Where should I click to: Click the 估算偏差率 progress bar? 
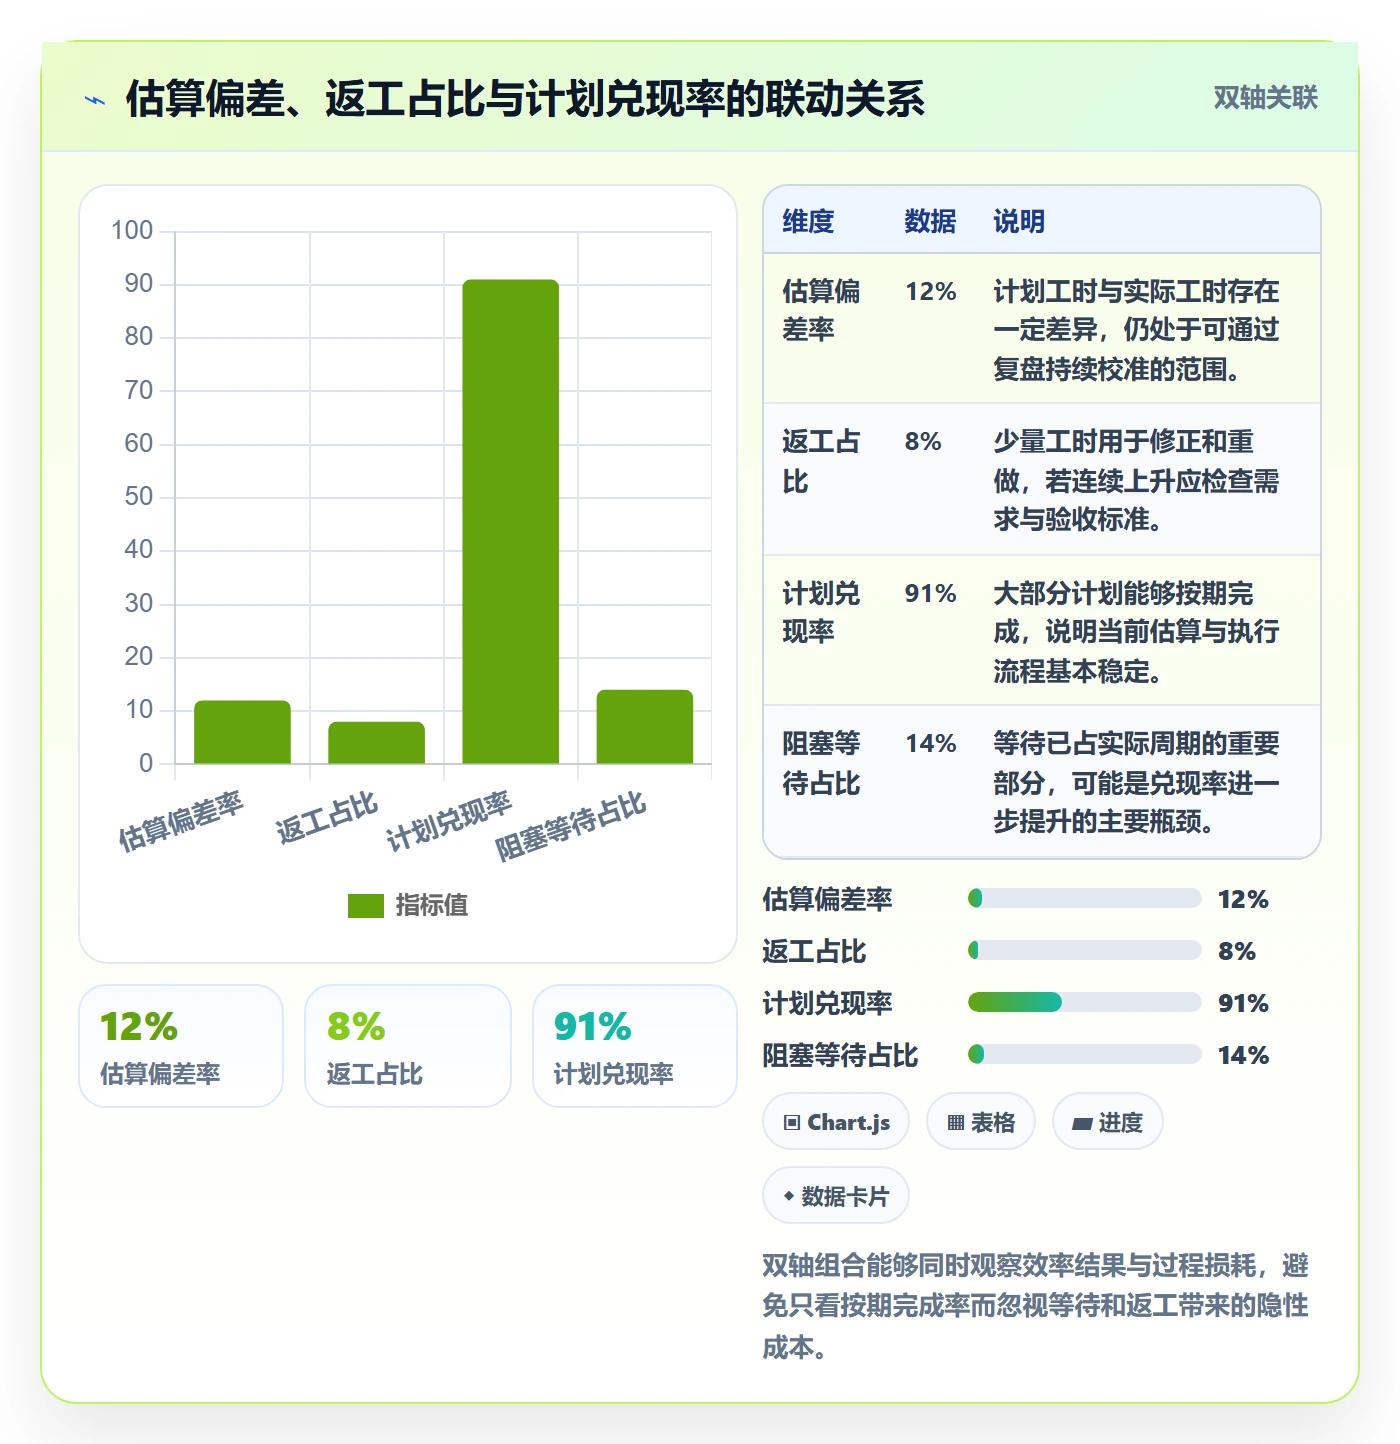point(1085,898)
